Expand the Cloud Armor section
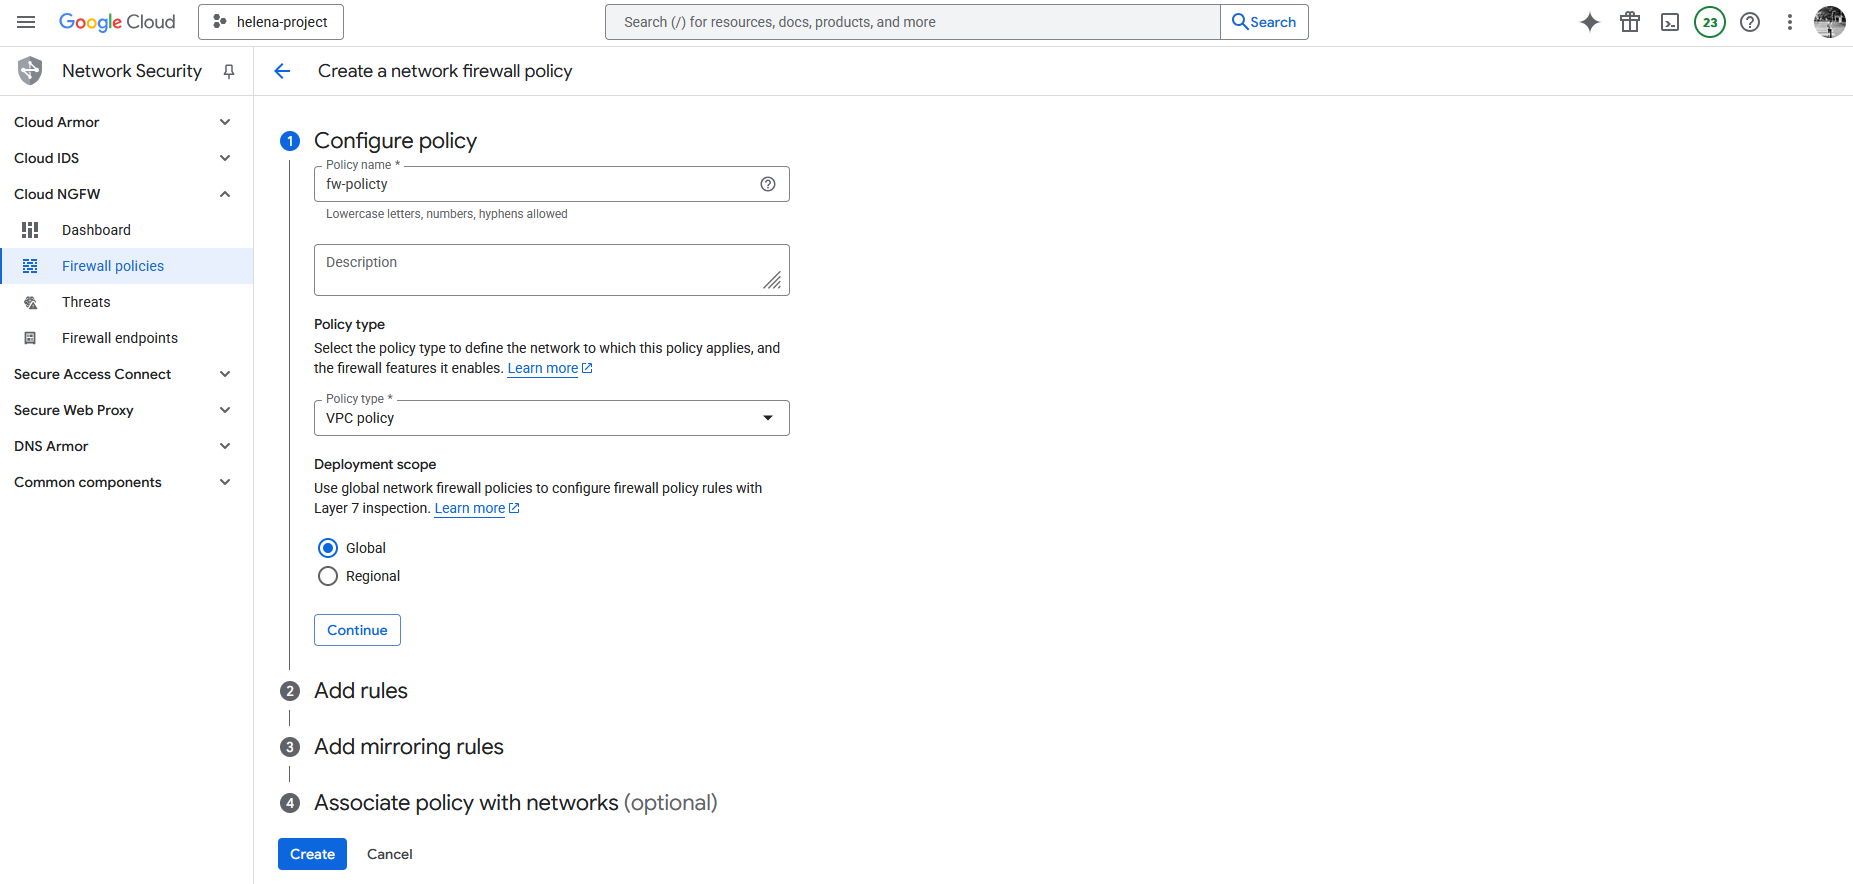 (x=225, y=122)
